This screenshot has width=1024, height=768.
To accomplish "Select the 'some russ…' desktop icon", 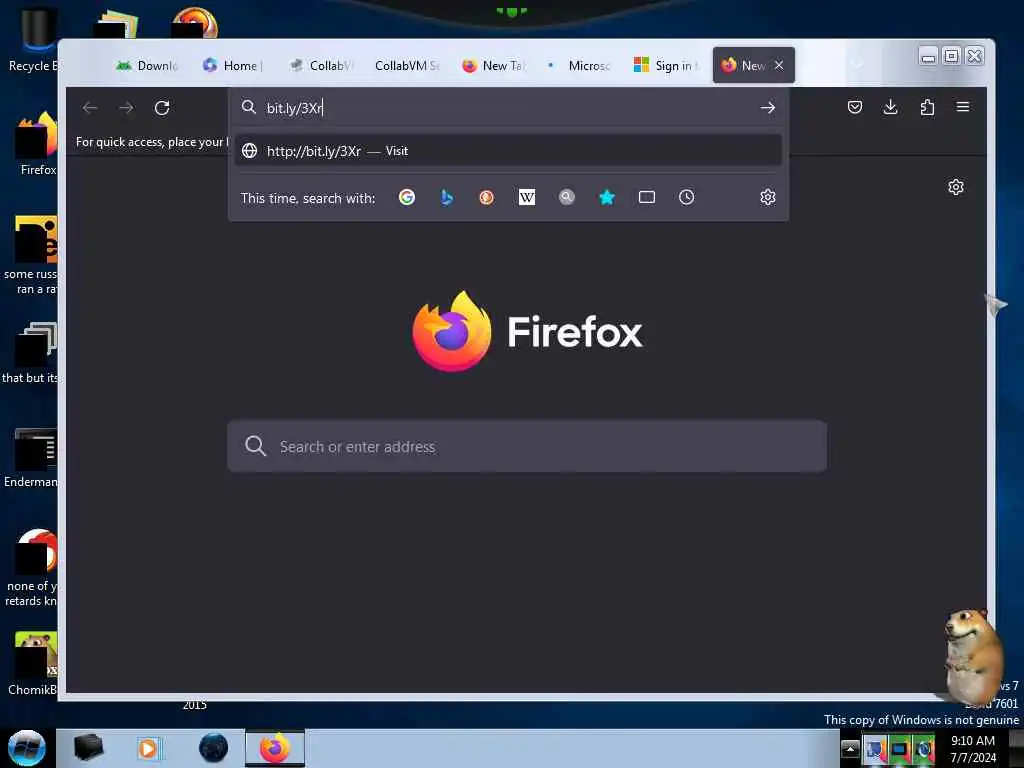I will [31, 256].
